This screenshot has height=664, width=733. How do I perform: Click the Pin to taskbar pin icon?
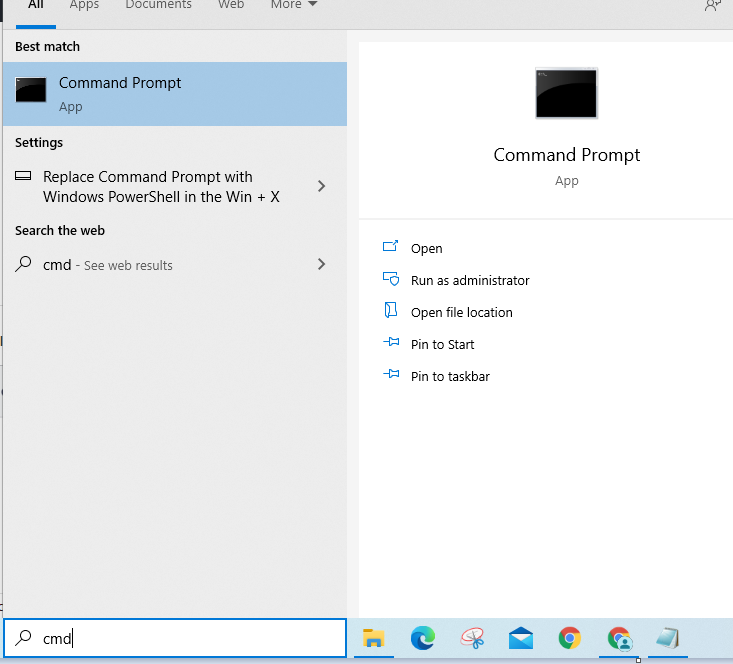coord(391,374)
